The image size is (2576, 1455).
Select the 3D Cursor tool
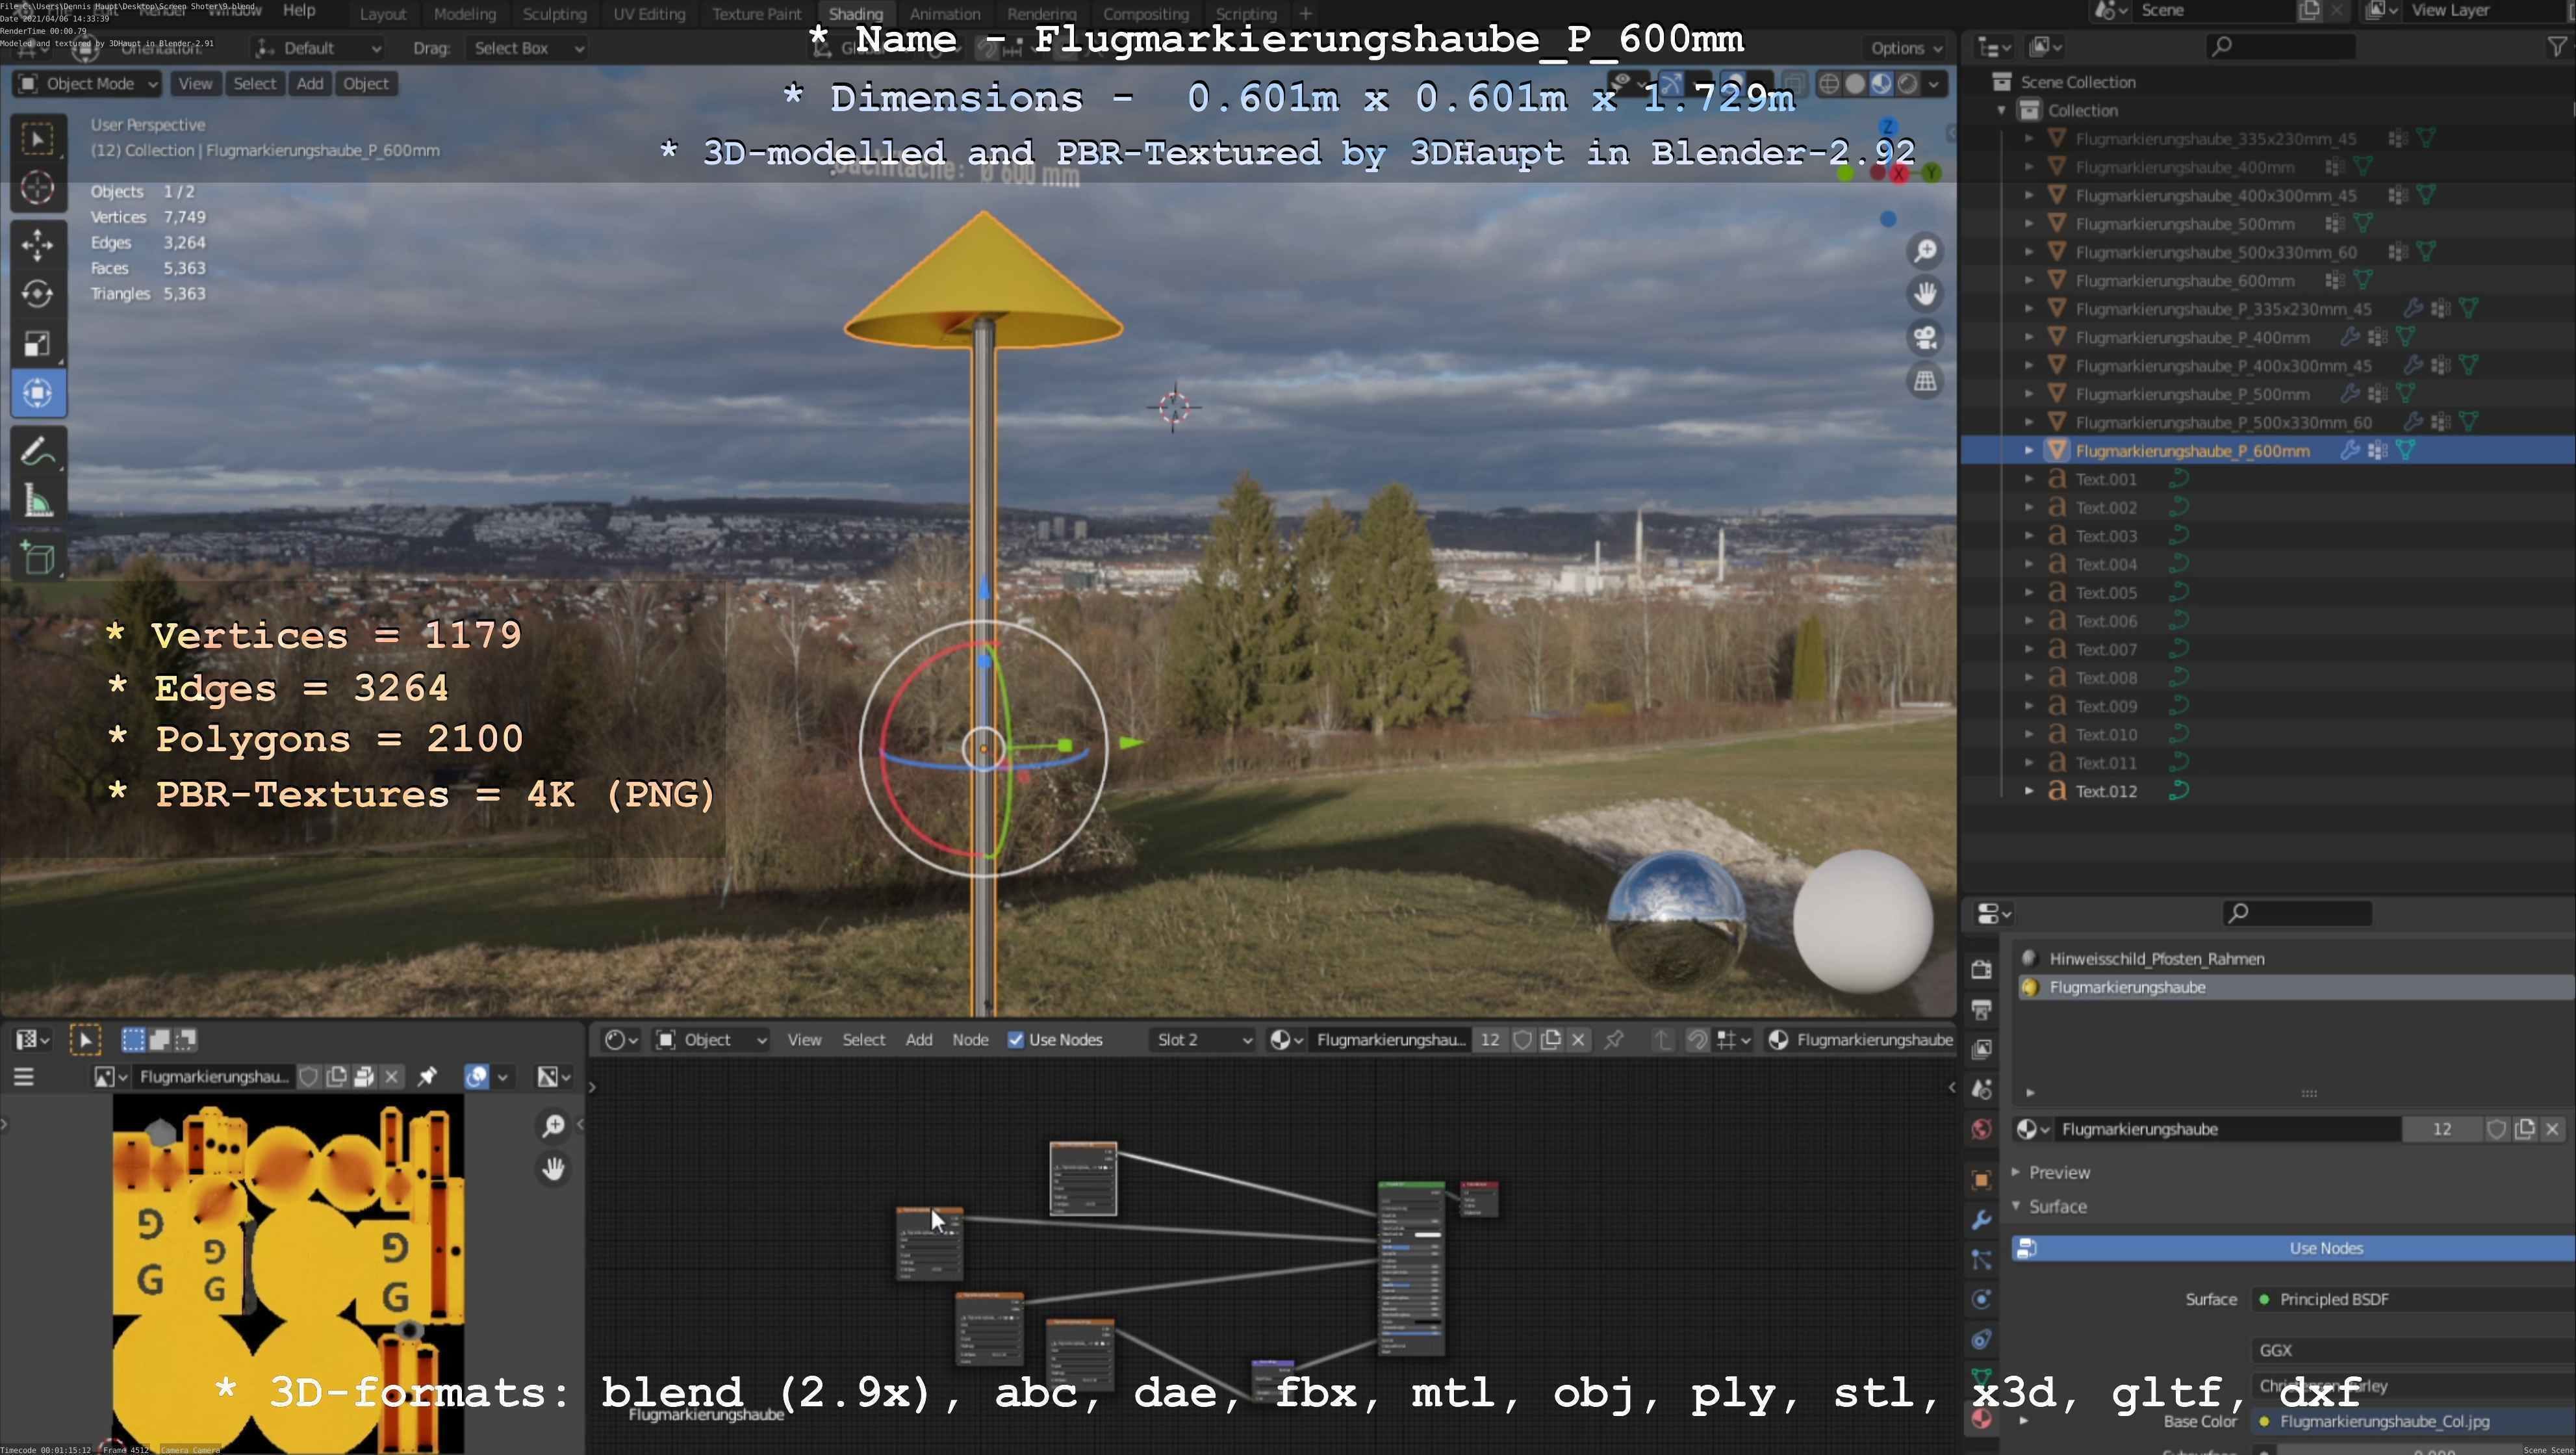[38, 188]
